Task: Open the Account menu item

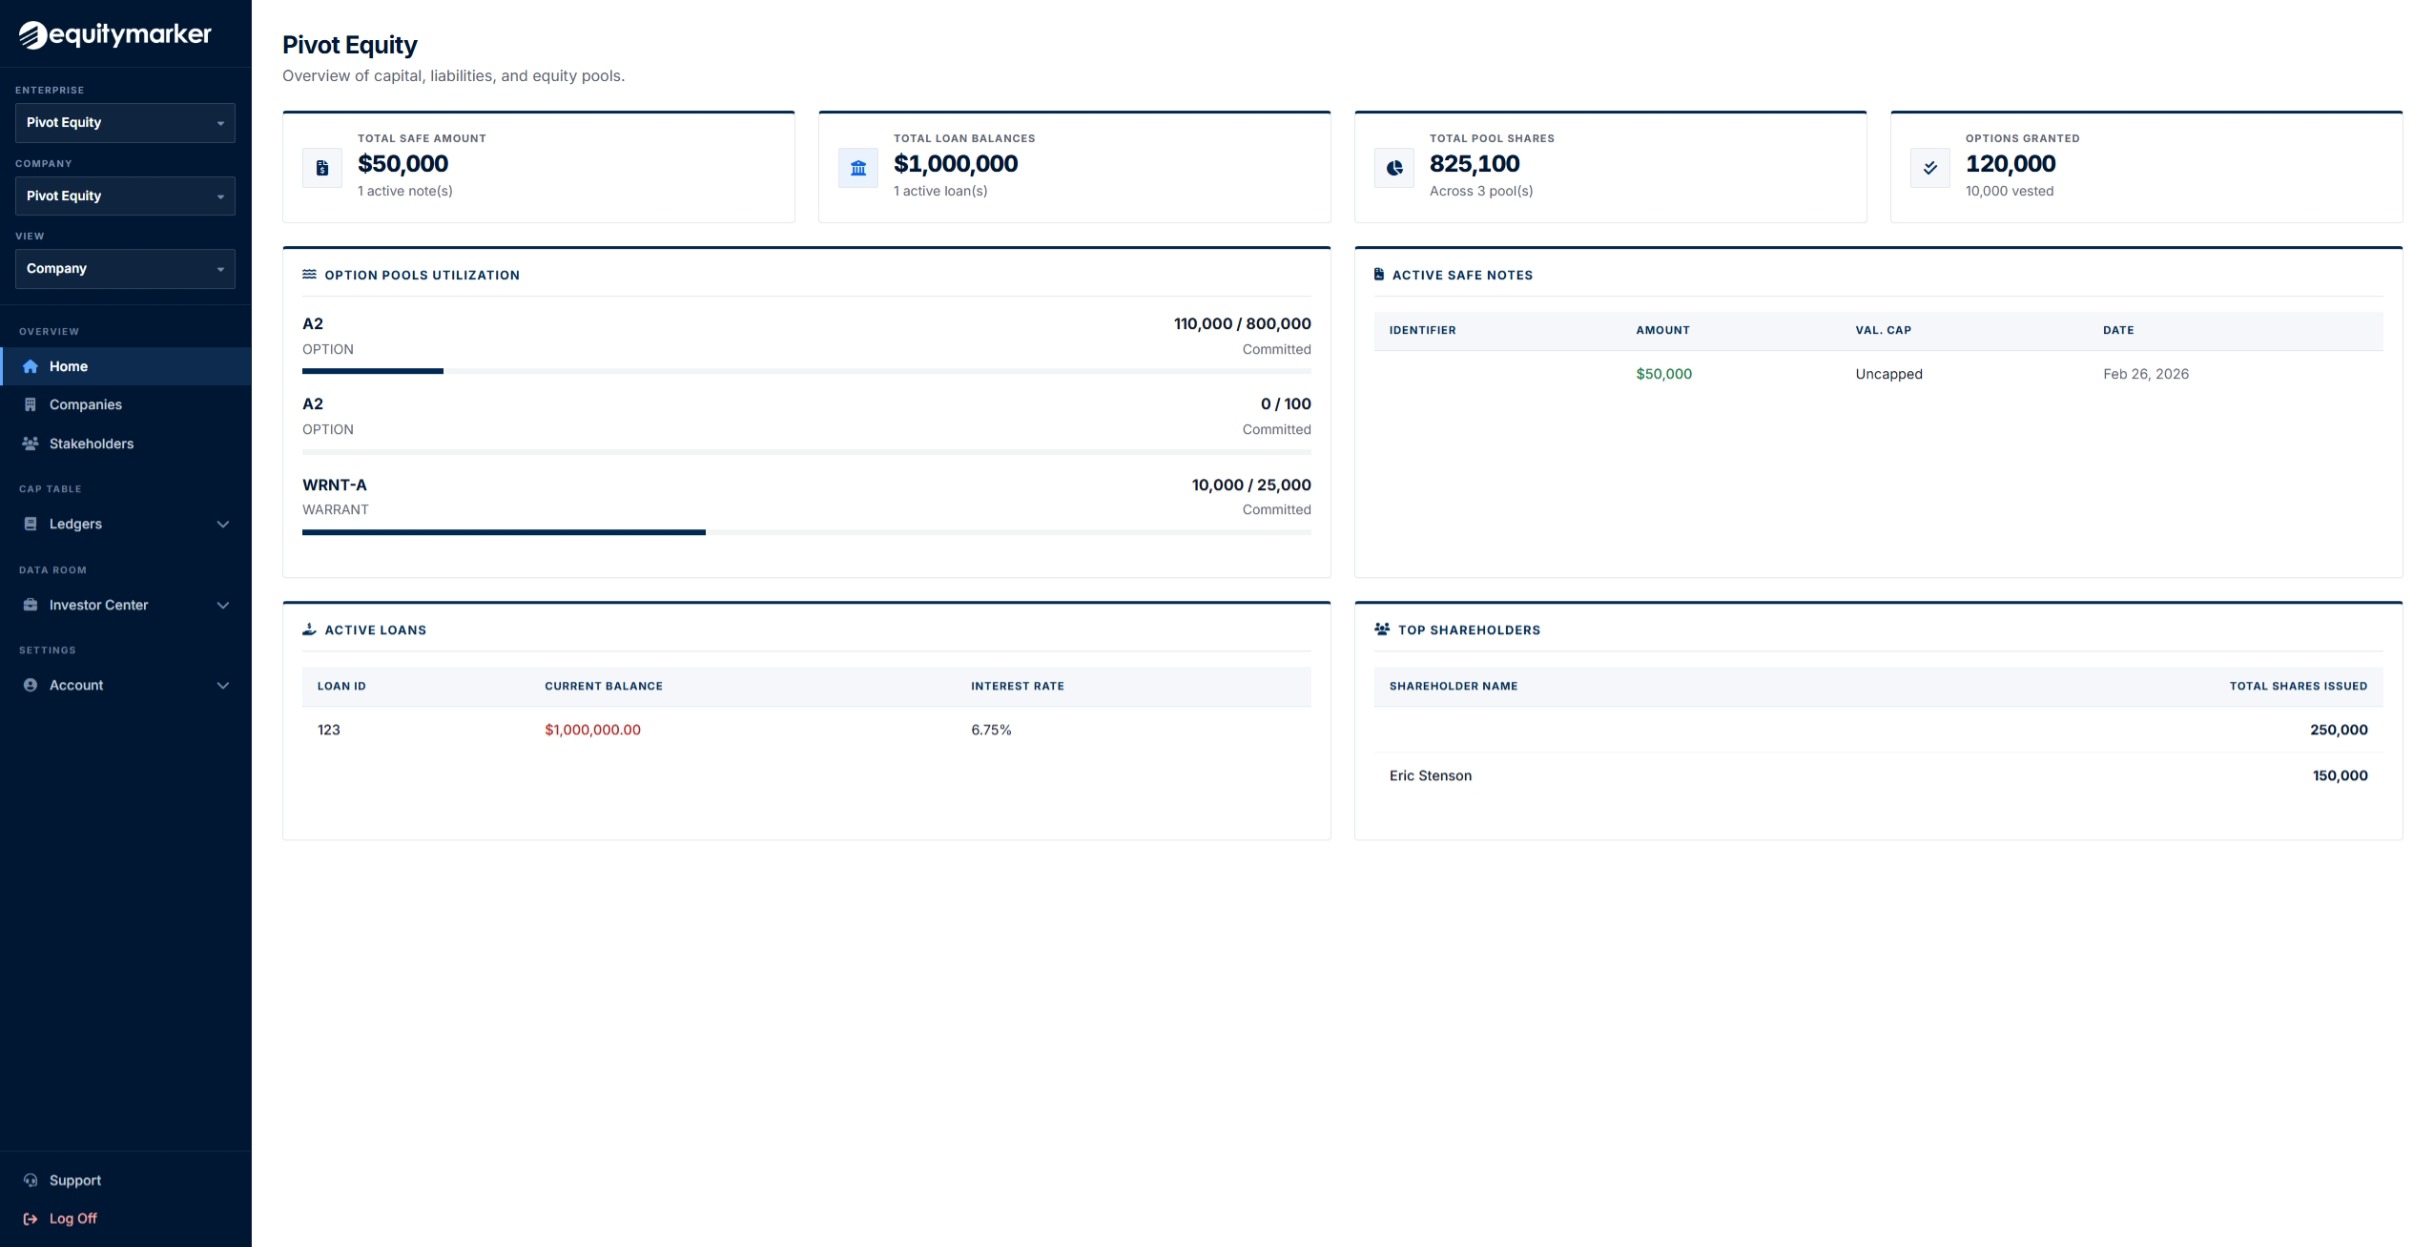Action: coord(126,685)
